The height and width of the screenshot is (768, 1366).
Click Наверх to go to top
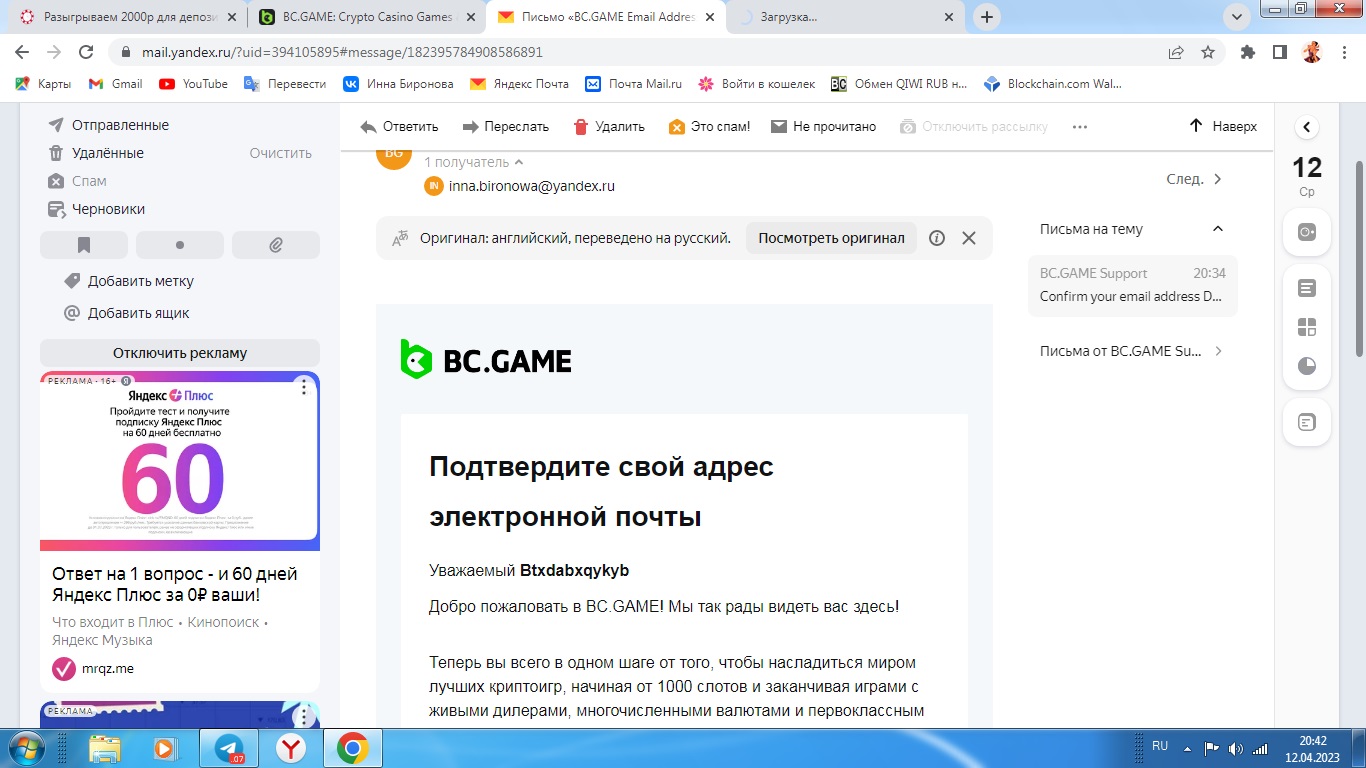click(x=1223, y=126)
